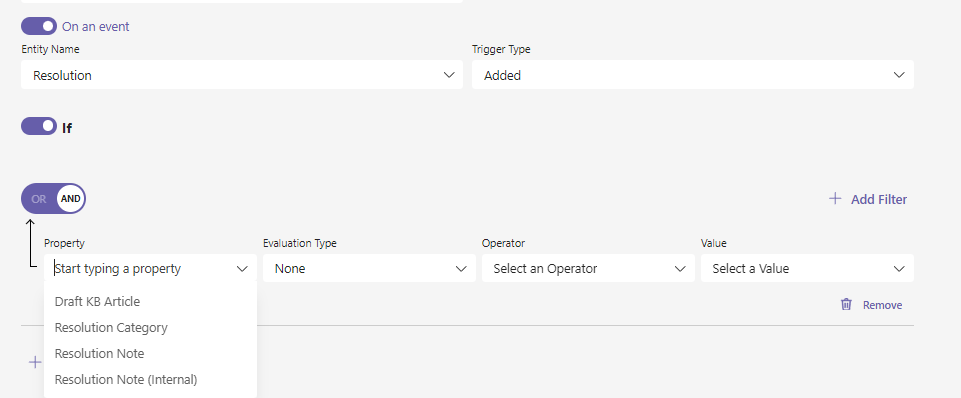Click the plus icon below the divider
This screenshot has width=961, height=398.
point(35,362)
